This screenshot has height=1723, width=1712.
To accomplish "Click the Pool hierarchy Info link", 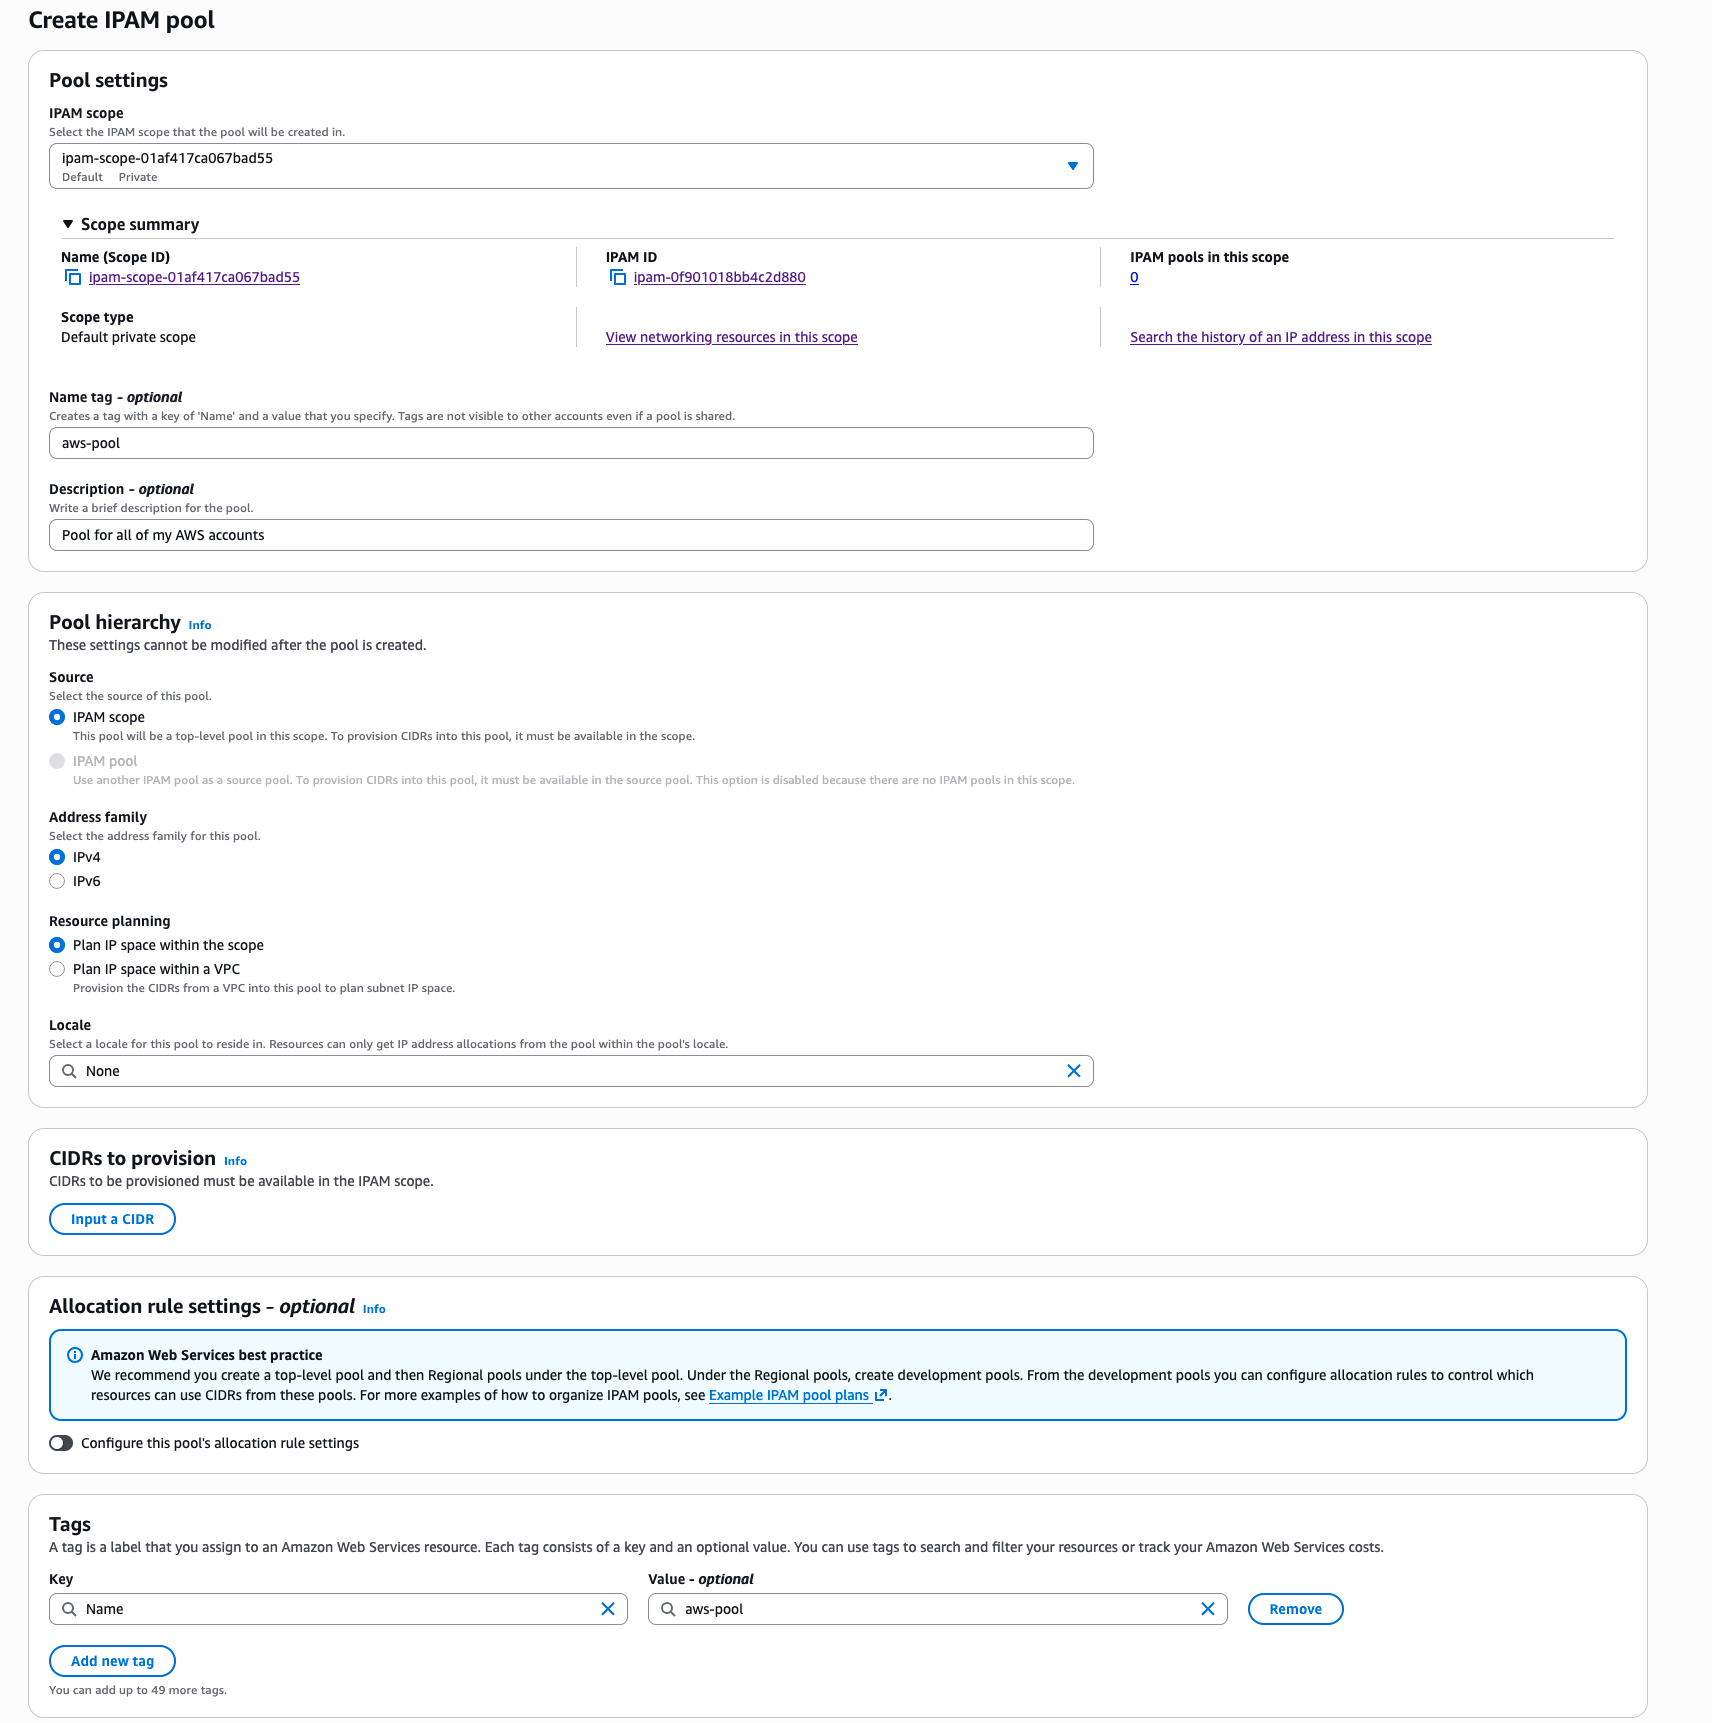I will pos(200,625).
